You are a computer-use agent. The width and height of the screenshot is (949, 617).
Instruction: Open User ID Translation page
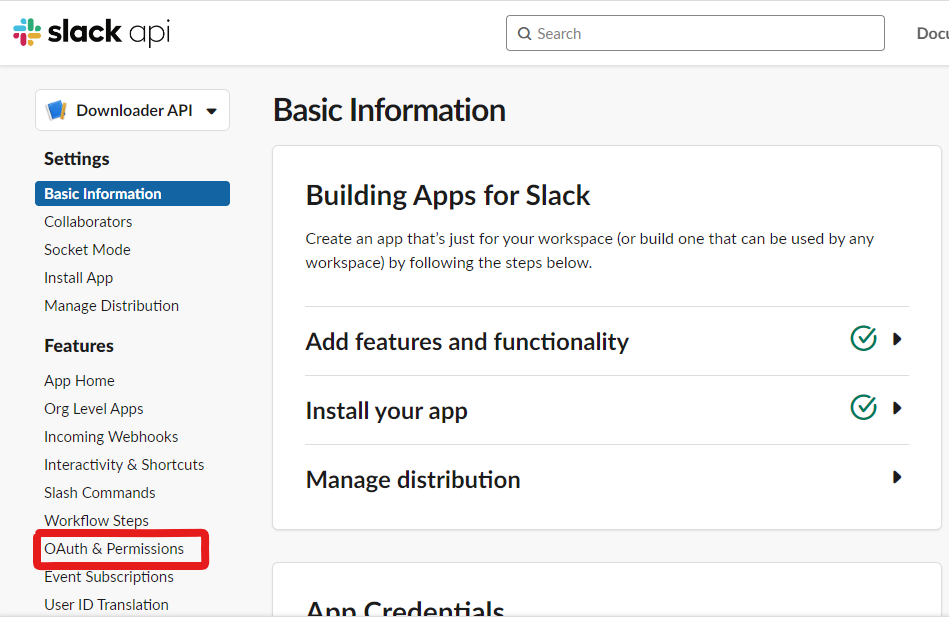click(x=107, y=605)
